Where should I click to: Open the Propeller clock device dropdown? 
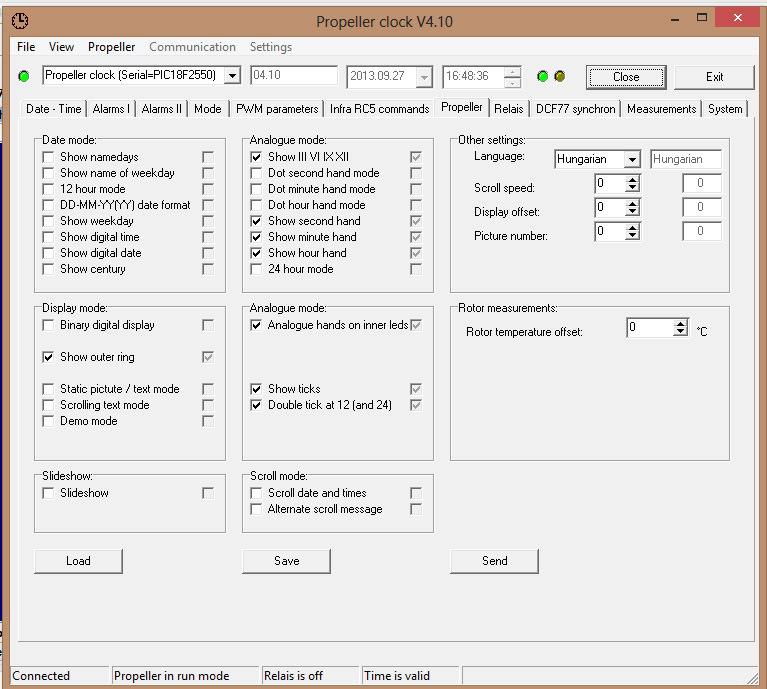(x=232, y=76)
